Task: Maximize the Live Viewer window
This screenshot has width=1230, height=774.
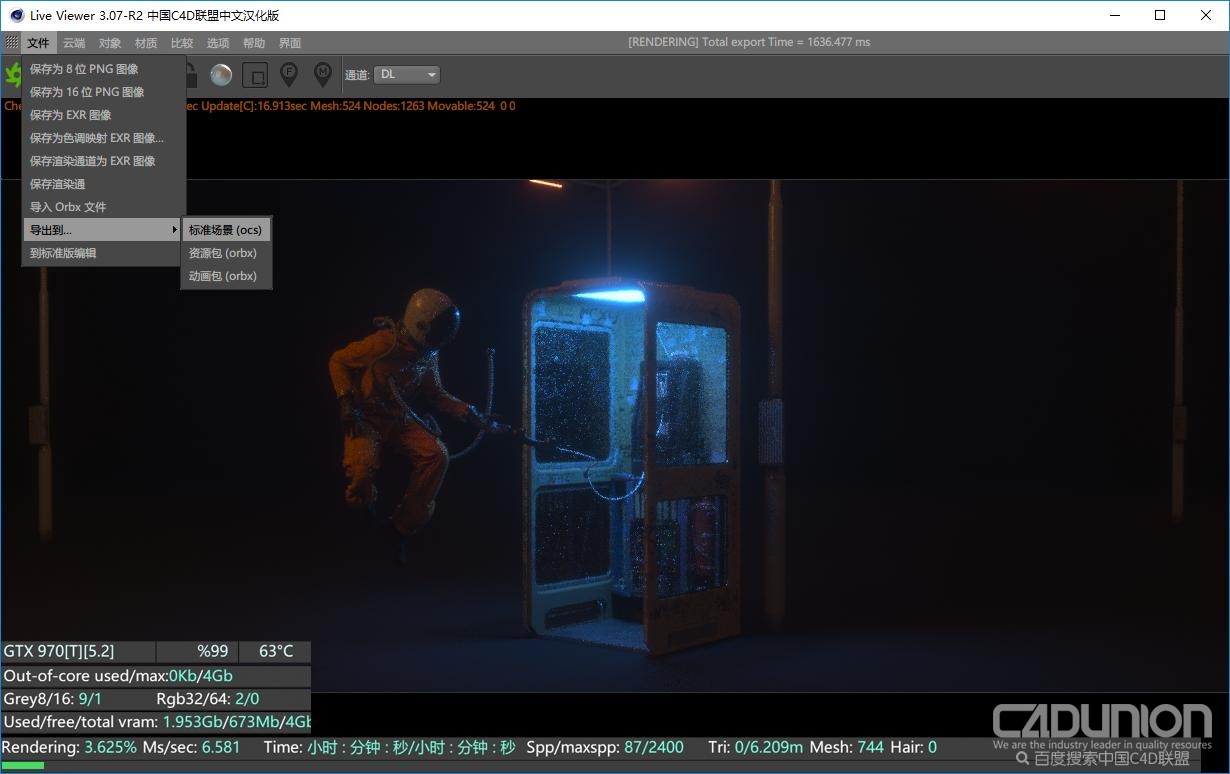Action: pos(1160,15)
